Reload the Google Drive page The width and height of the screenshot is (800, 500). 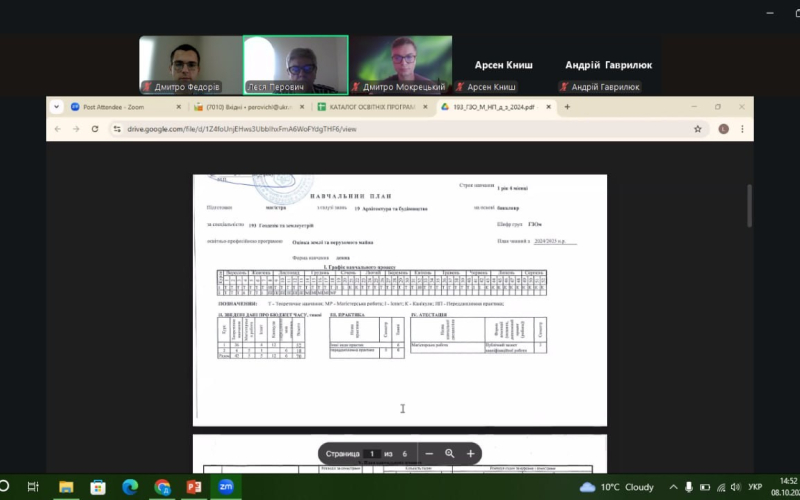[95, 129]
